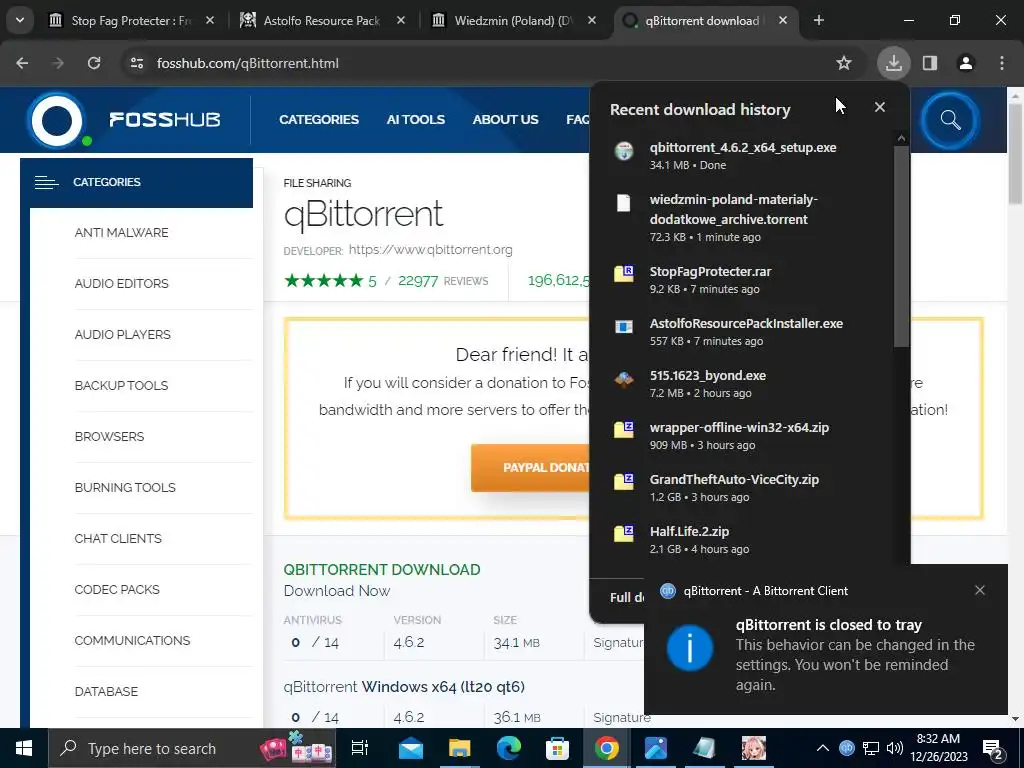Click the Half.Life.2.zip download entry
Image resolution: width=1024 pixels, height=768 pixels.
741,539
